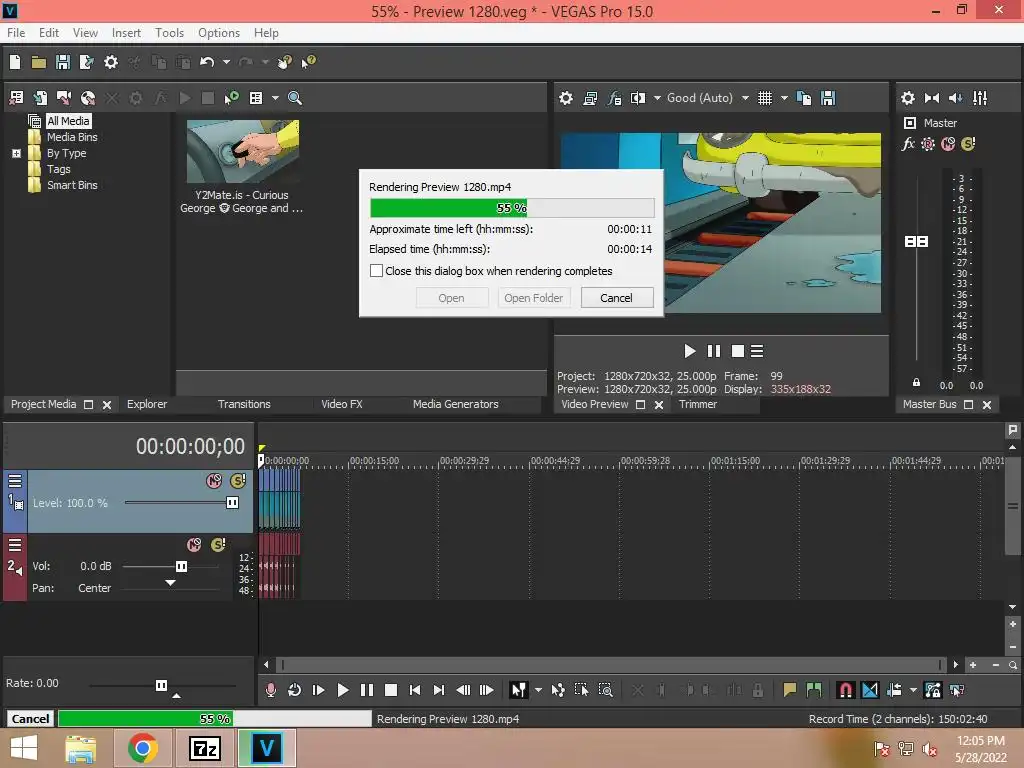The image size is (1024, 768).
Task: Click the Get Media from web icon
Action: (88, 98)
